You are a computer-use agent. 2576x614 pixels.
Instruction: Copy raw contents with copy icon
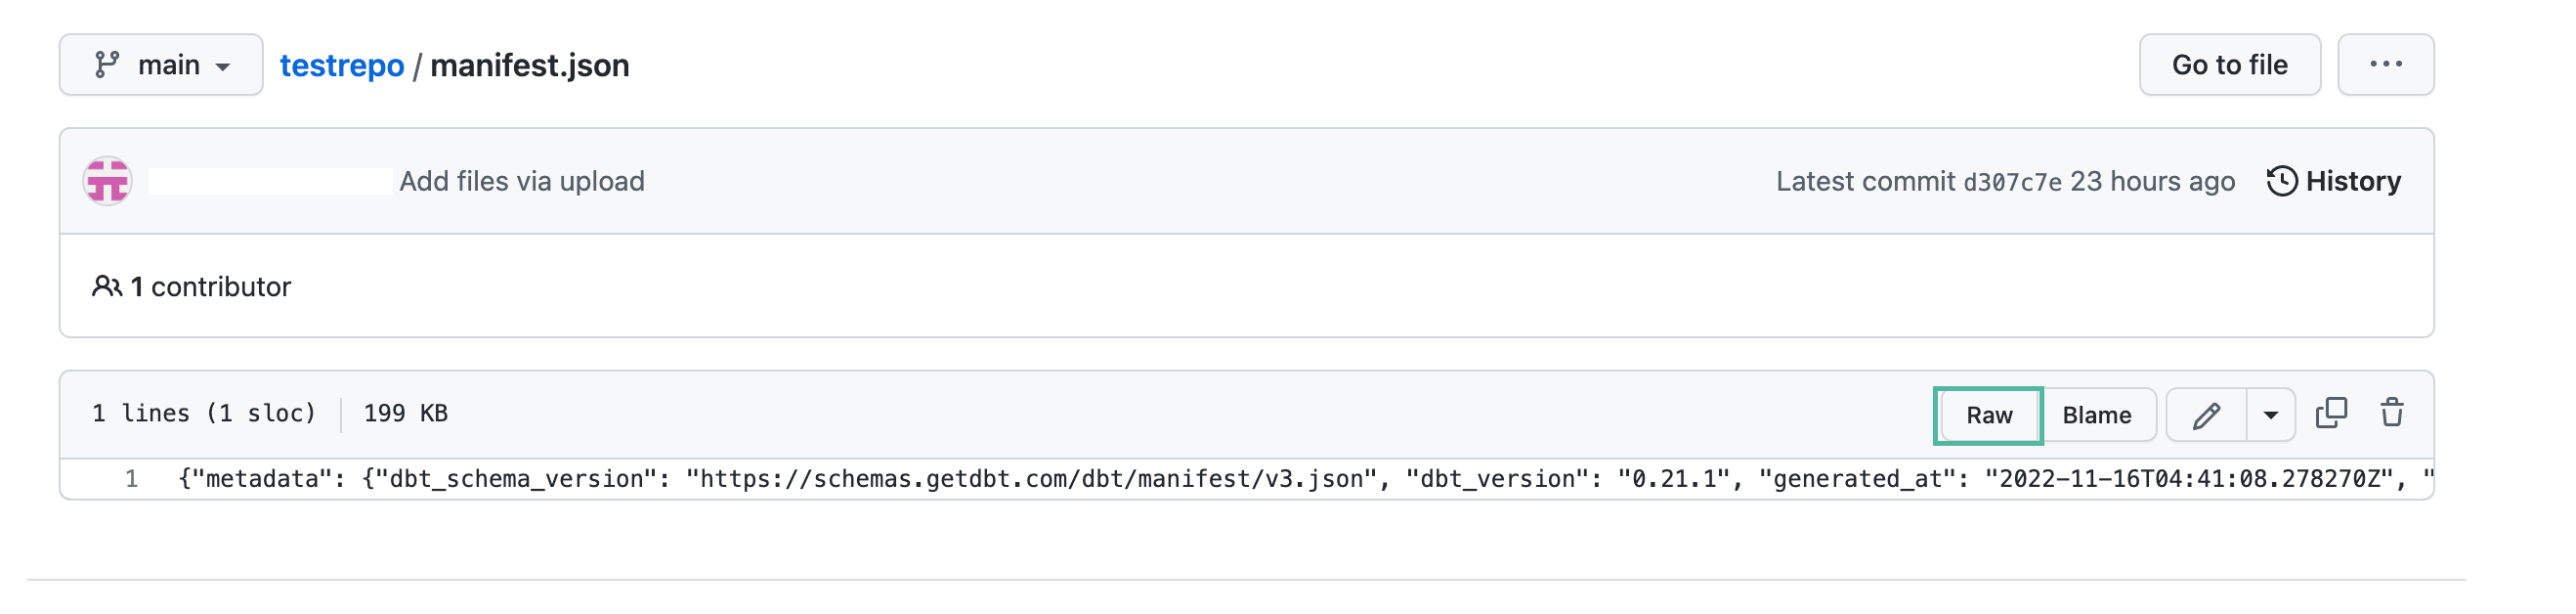2331,413
